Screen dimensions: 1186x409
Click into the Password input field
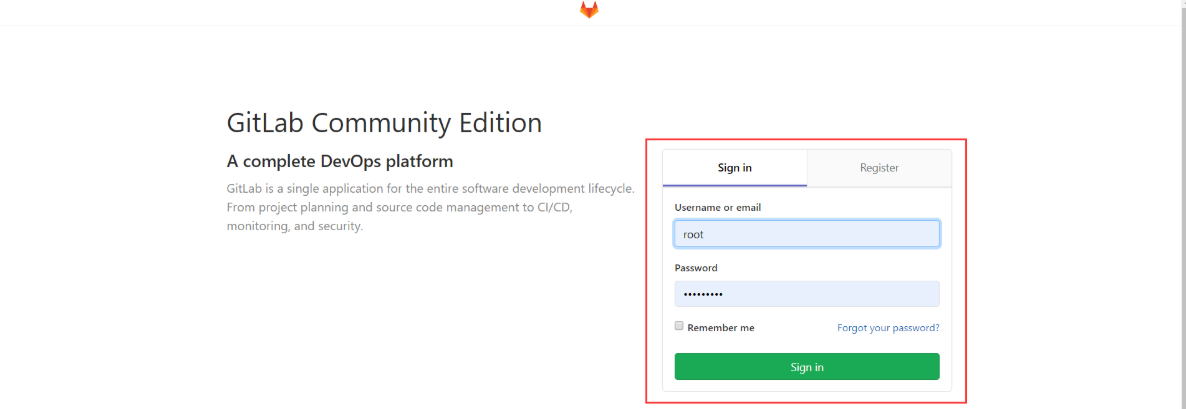(807, 294)
